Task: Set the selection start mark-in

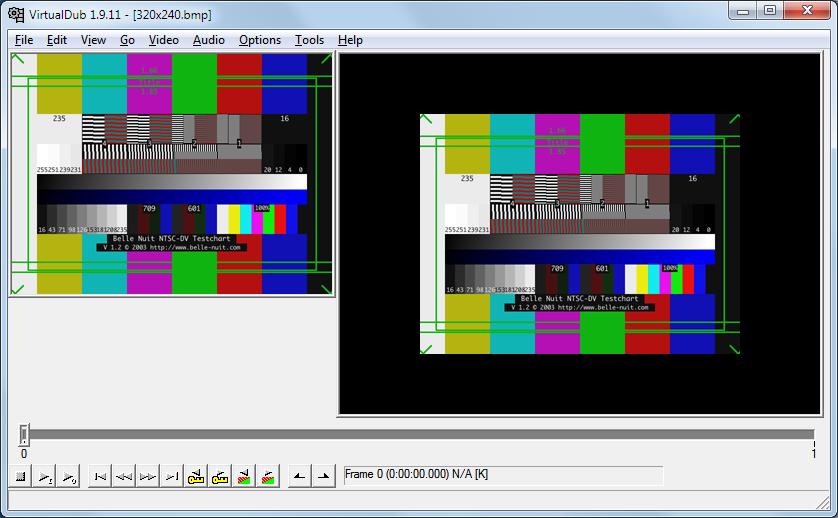Action: [x=300, y=476]
